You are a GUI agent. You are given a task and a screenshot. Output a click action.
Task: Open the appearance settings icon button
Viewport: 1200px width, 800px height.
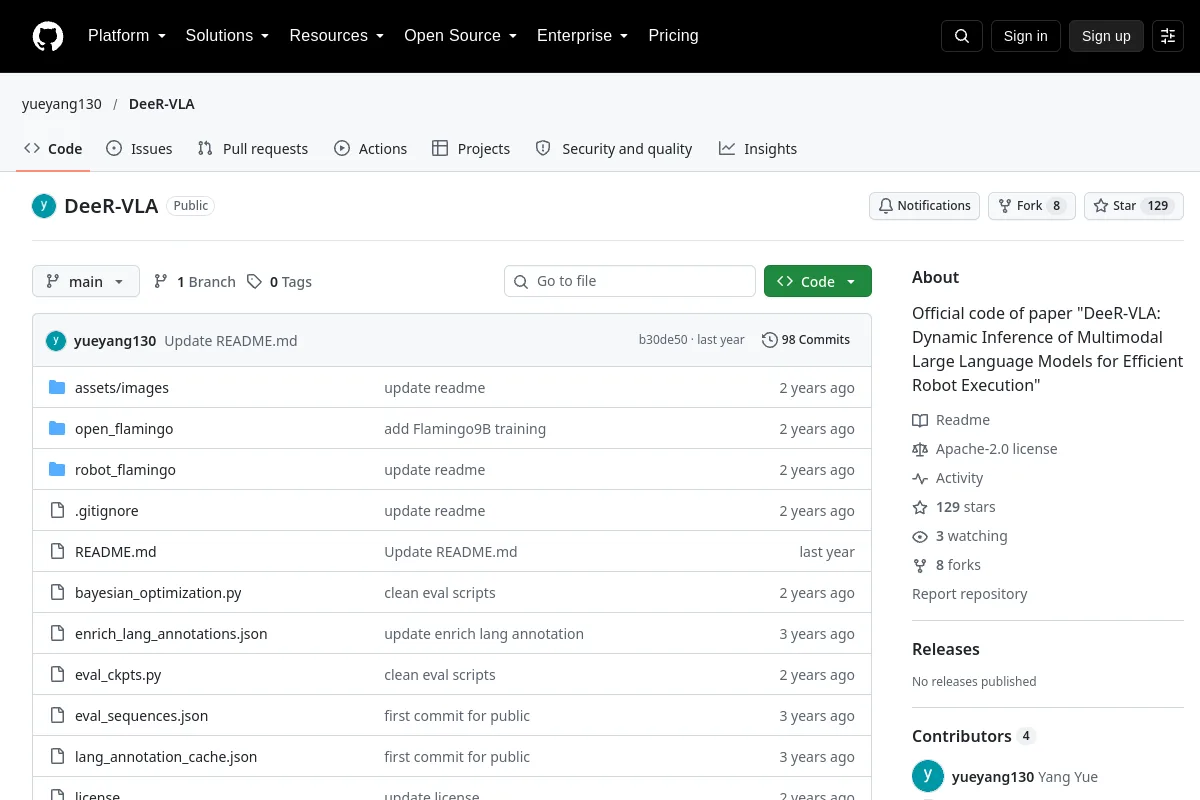tap(1168, 36)
